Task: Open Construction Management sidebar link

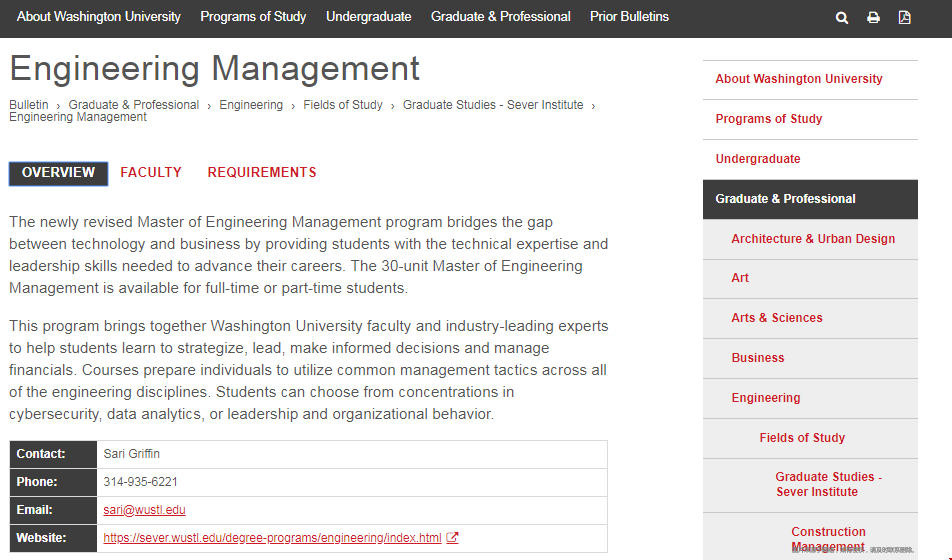Action: tap(828, 539)
